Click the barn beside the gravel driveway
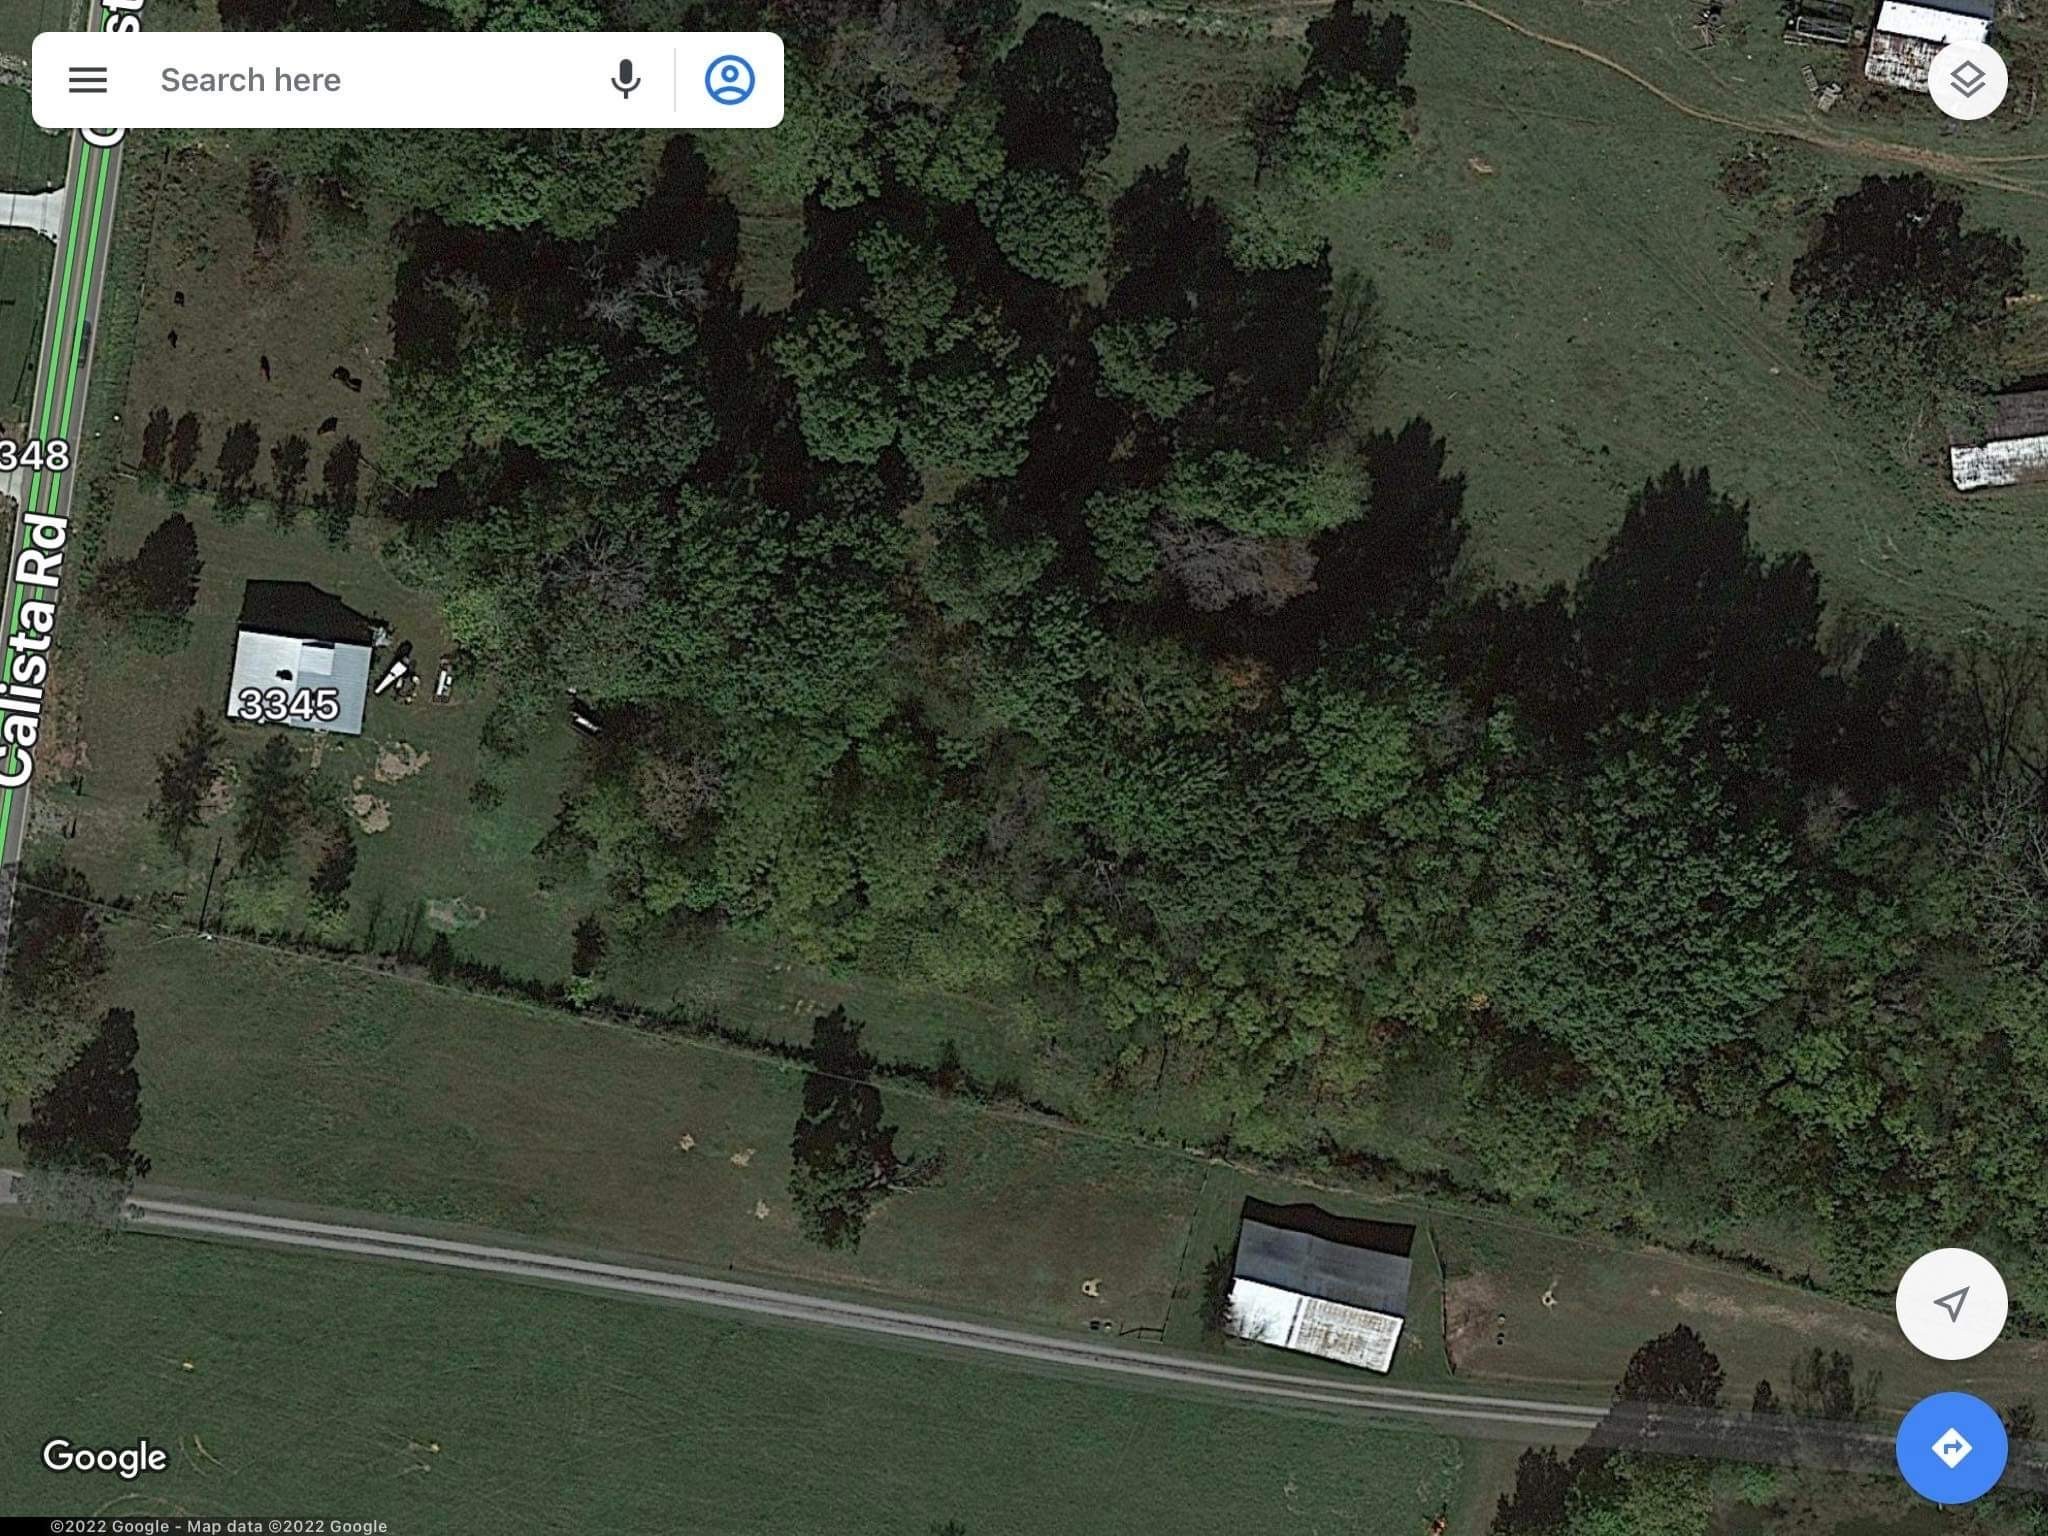This screenshot has width=2048, height=1536. coord(1320,1285)
